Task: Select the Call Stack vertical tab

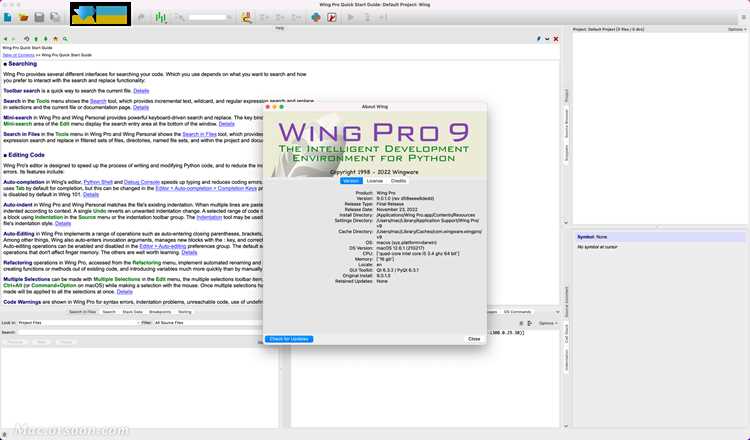Action: pyautogui.click(x=566, y=333)
